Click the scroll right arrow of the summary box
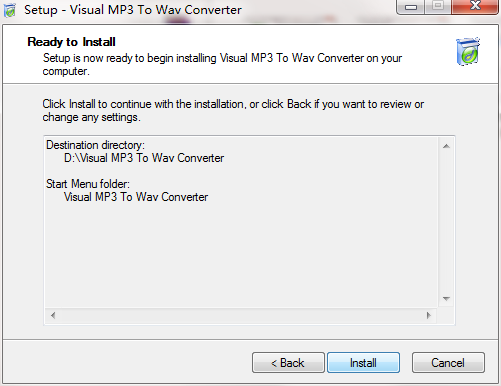The height and width of the screenshot is (386, 501). pyautogui.click(x=429, y=315)
